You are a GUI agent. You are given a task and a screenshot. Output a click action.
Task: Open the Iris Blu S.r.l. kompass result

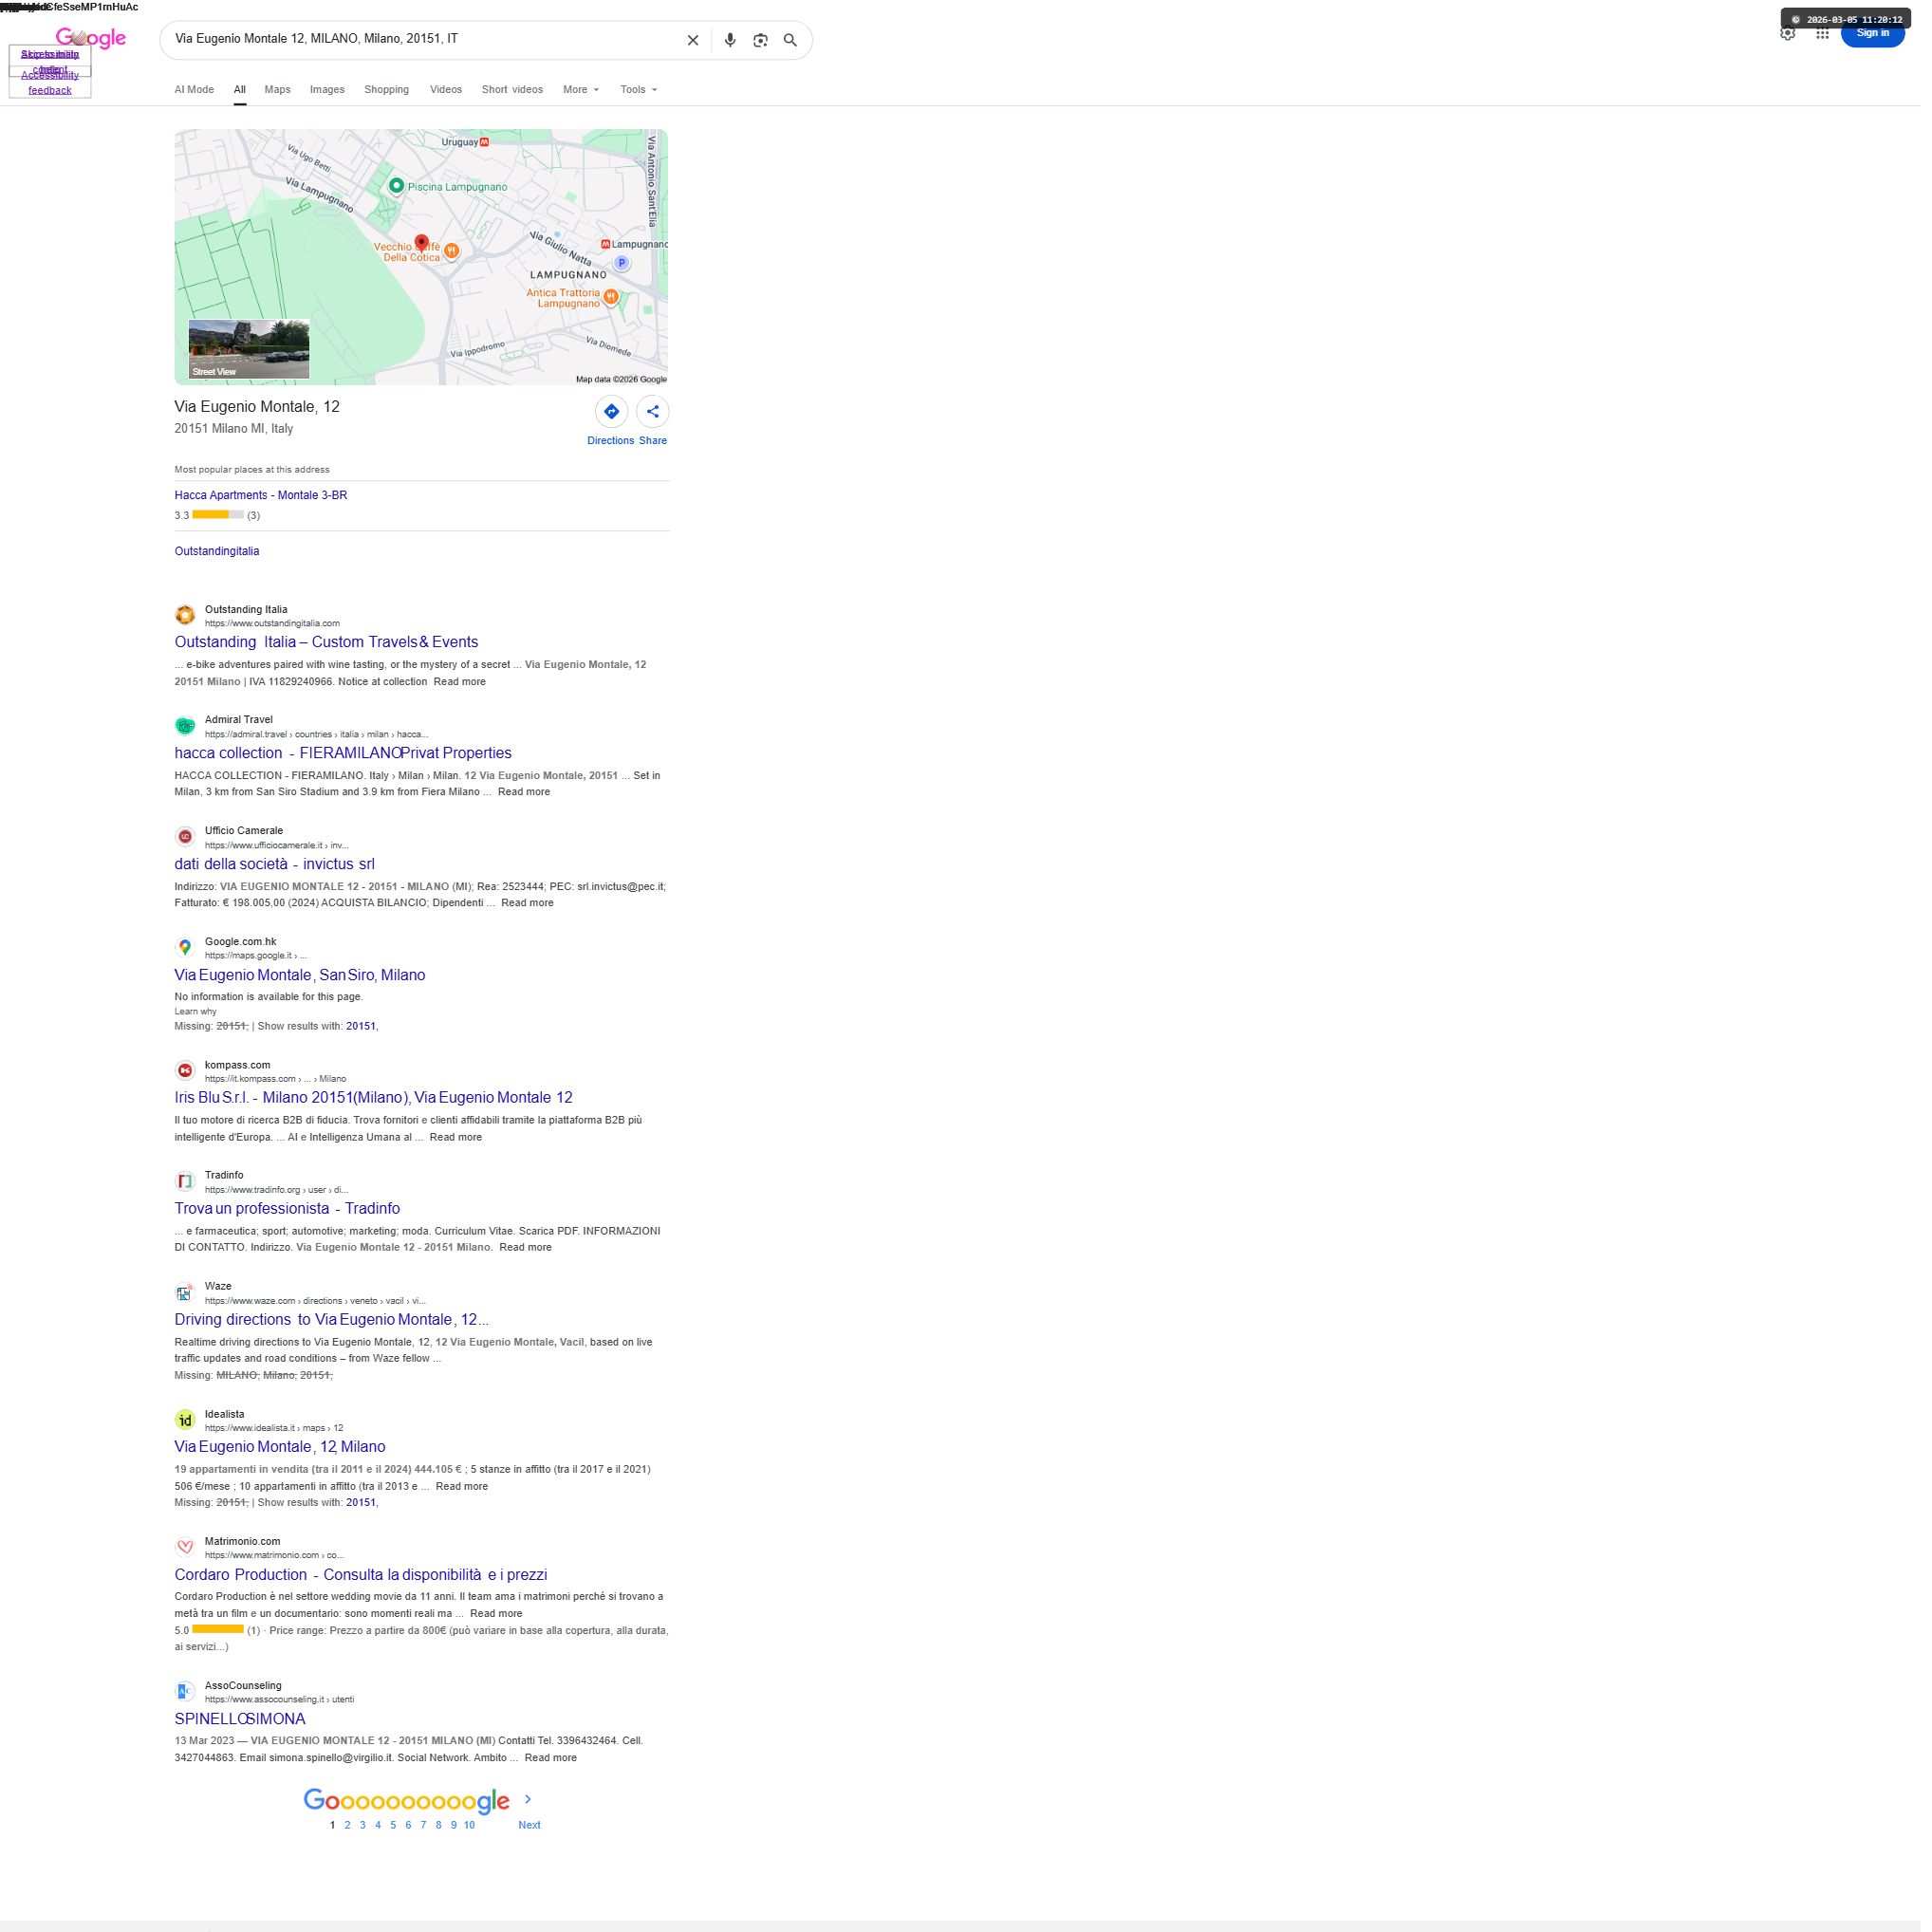tap(376, 1104)
